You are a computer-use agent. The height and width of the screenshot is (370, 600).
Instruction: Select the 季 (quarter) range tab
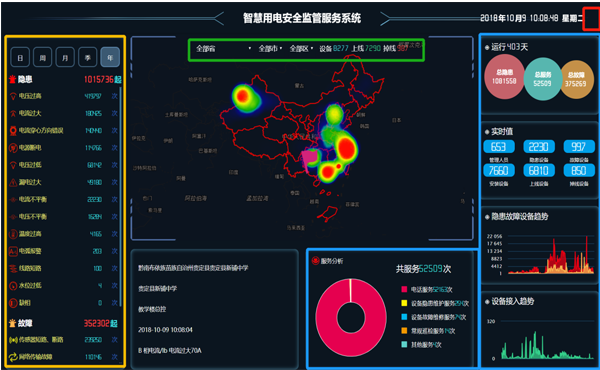(88, 58)
